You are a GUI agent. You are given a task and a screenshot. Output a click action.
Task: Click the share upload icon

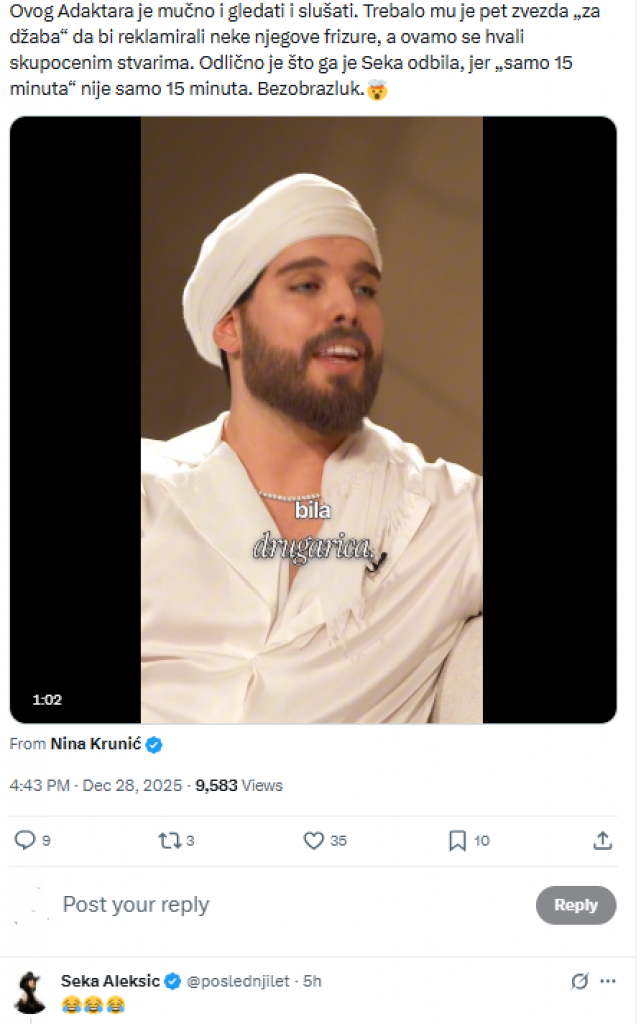click(602, 841)
